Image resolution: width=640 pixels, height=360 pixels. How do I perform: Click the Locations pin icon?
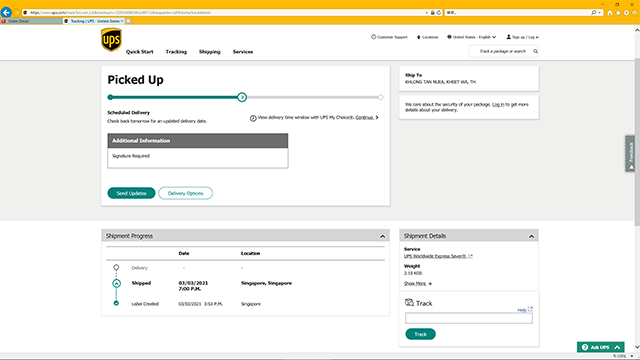[x=418, y=37]
